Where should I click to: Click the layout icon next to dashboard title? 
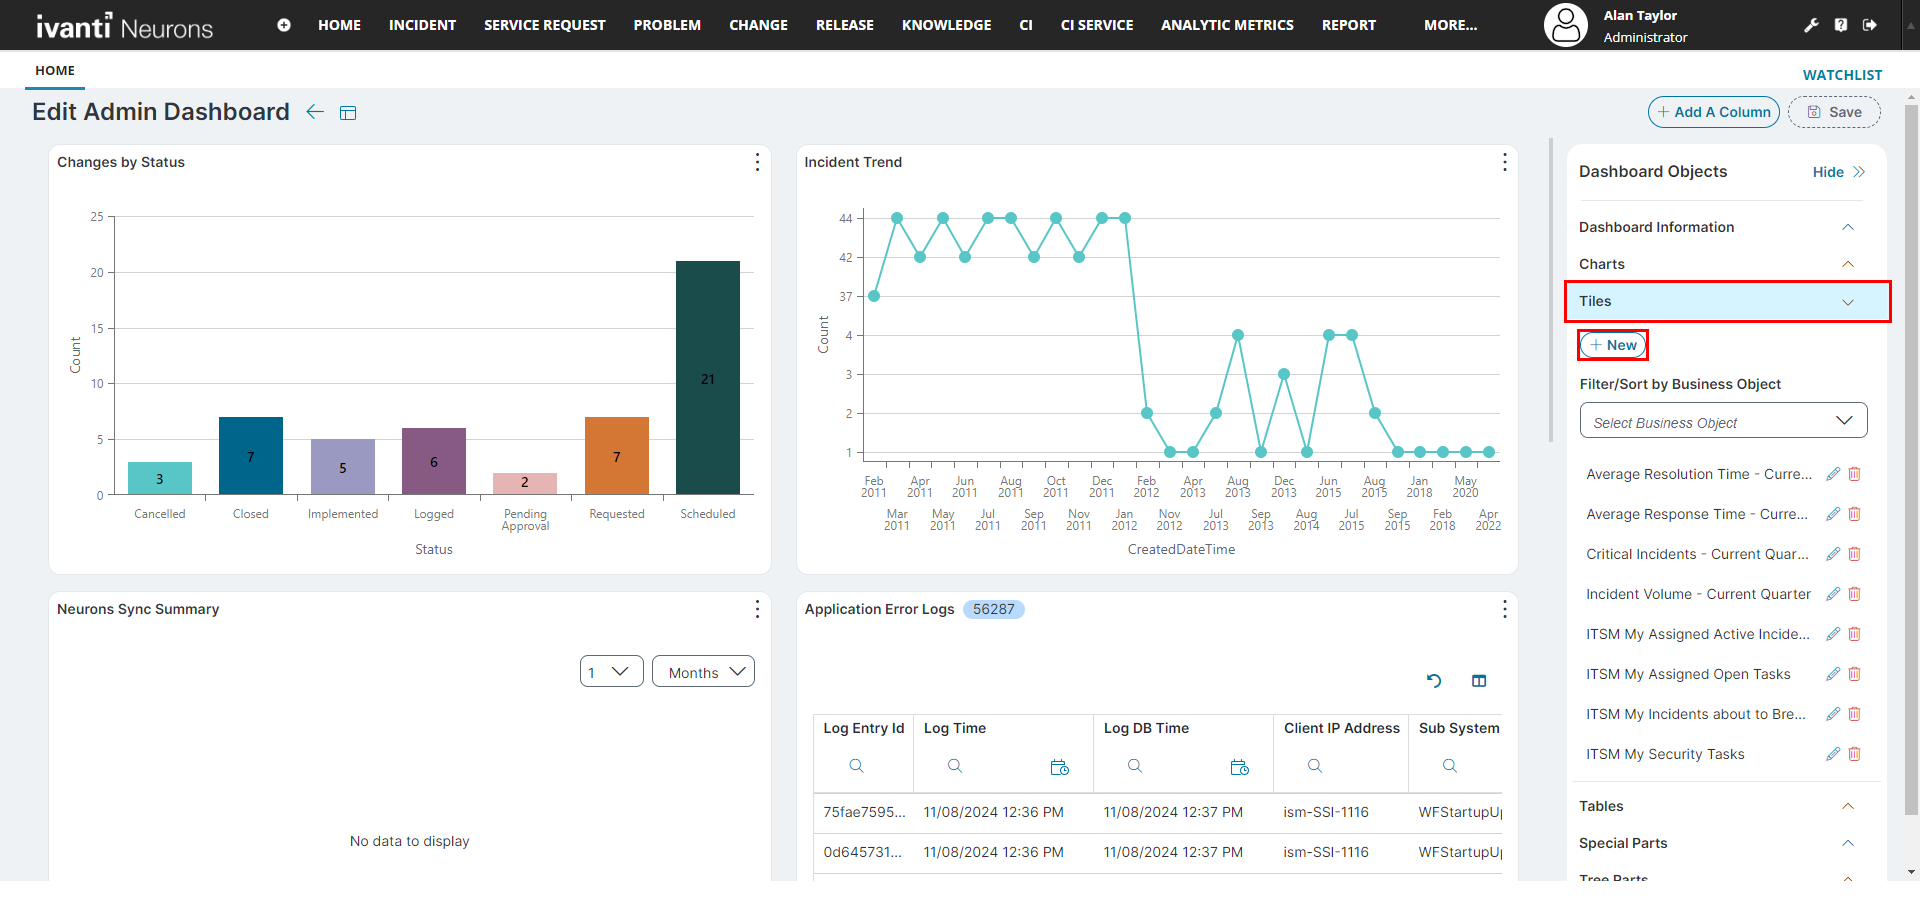pos(348,113)
